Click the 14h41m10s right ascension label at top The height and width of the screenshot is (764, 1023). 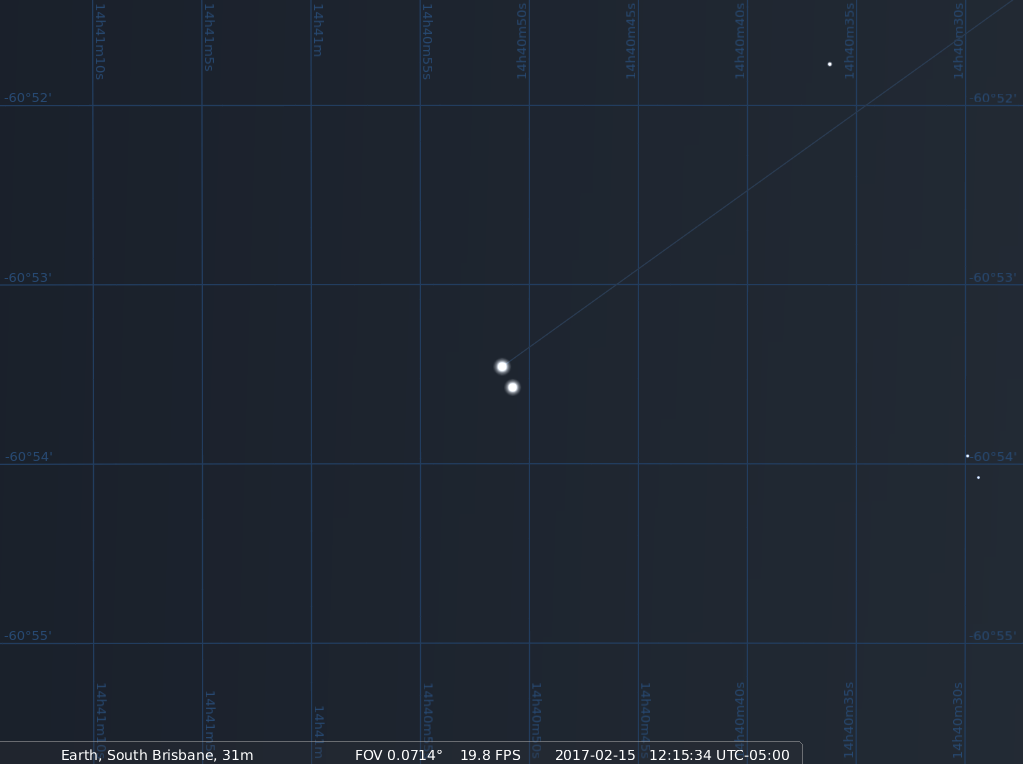pos(99,40)
